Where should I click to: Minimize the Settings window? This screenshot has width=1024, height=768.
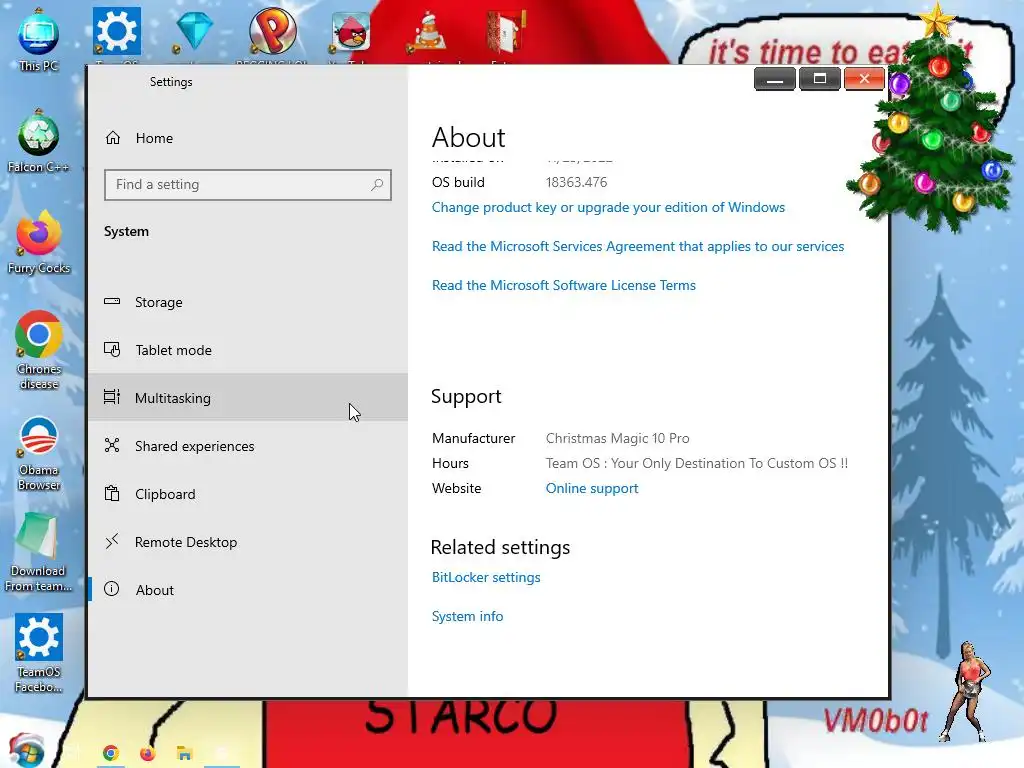[x=775, y=79]
